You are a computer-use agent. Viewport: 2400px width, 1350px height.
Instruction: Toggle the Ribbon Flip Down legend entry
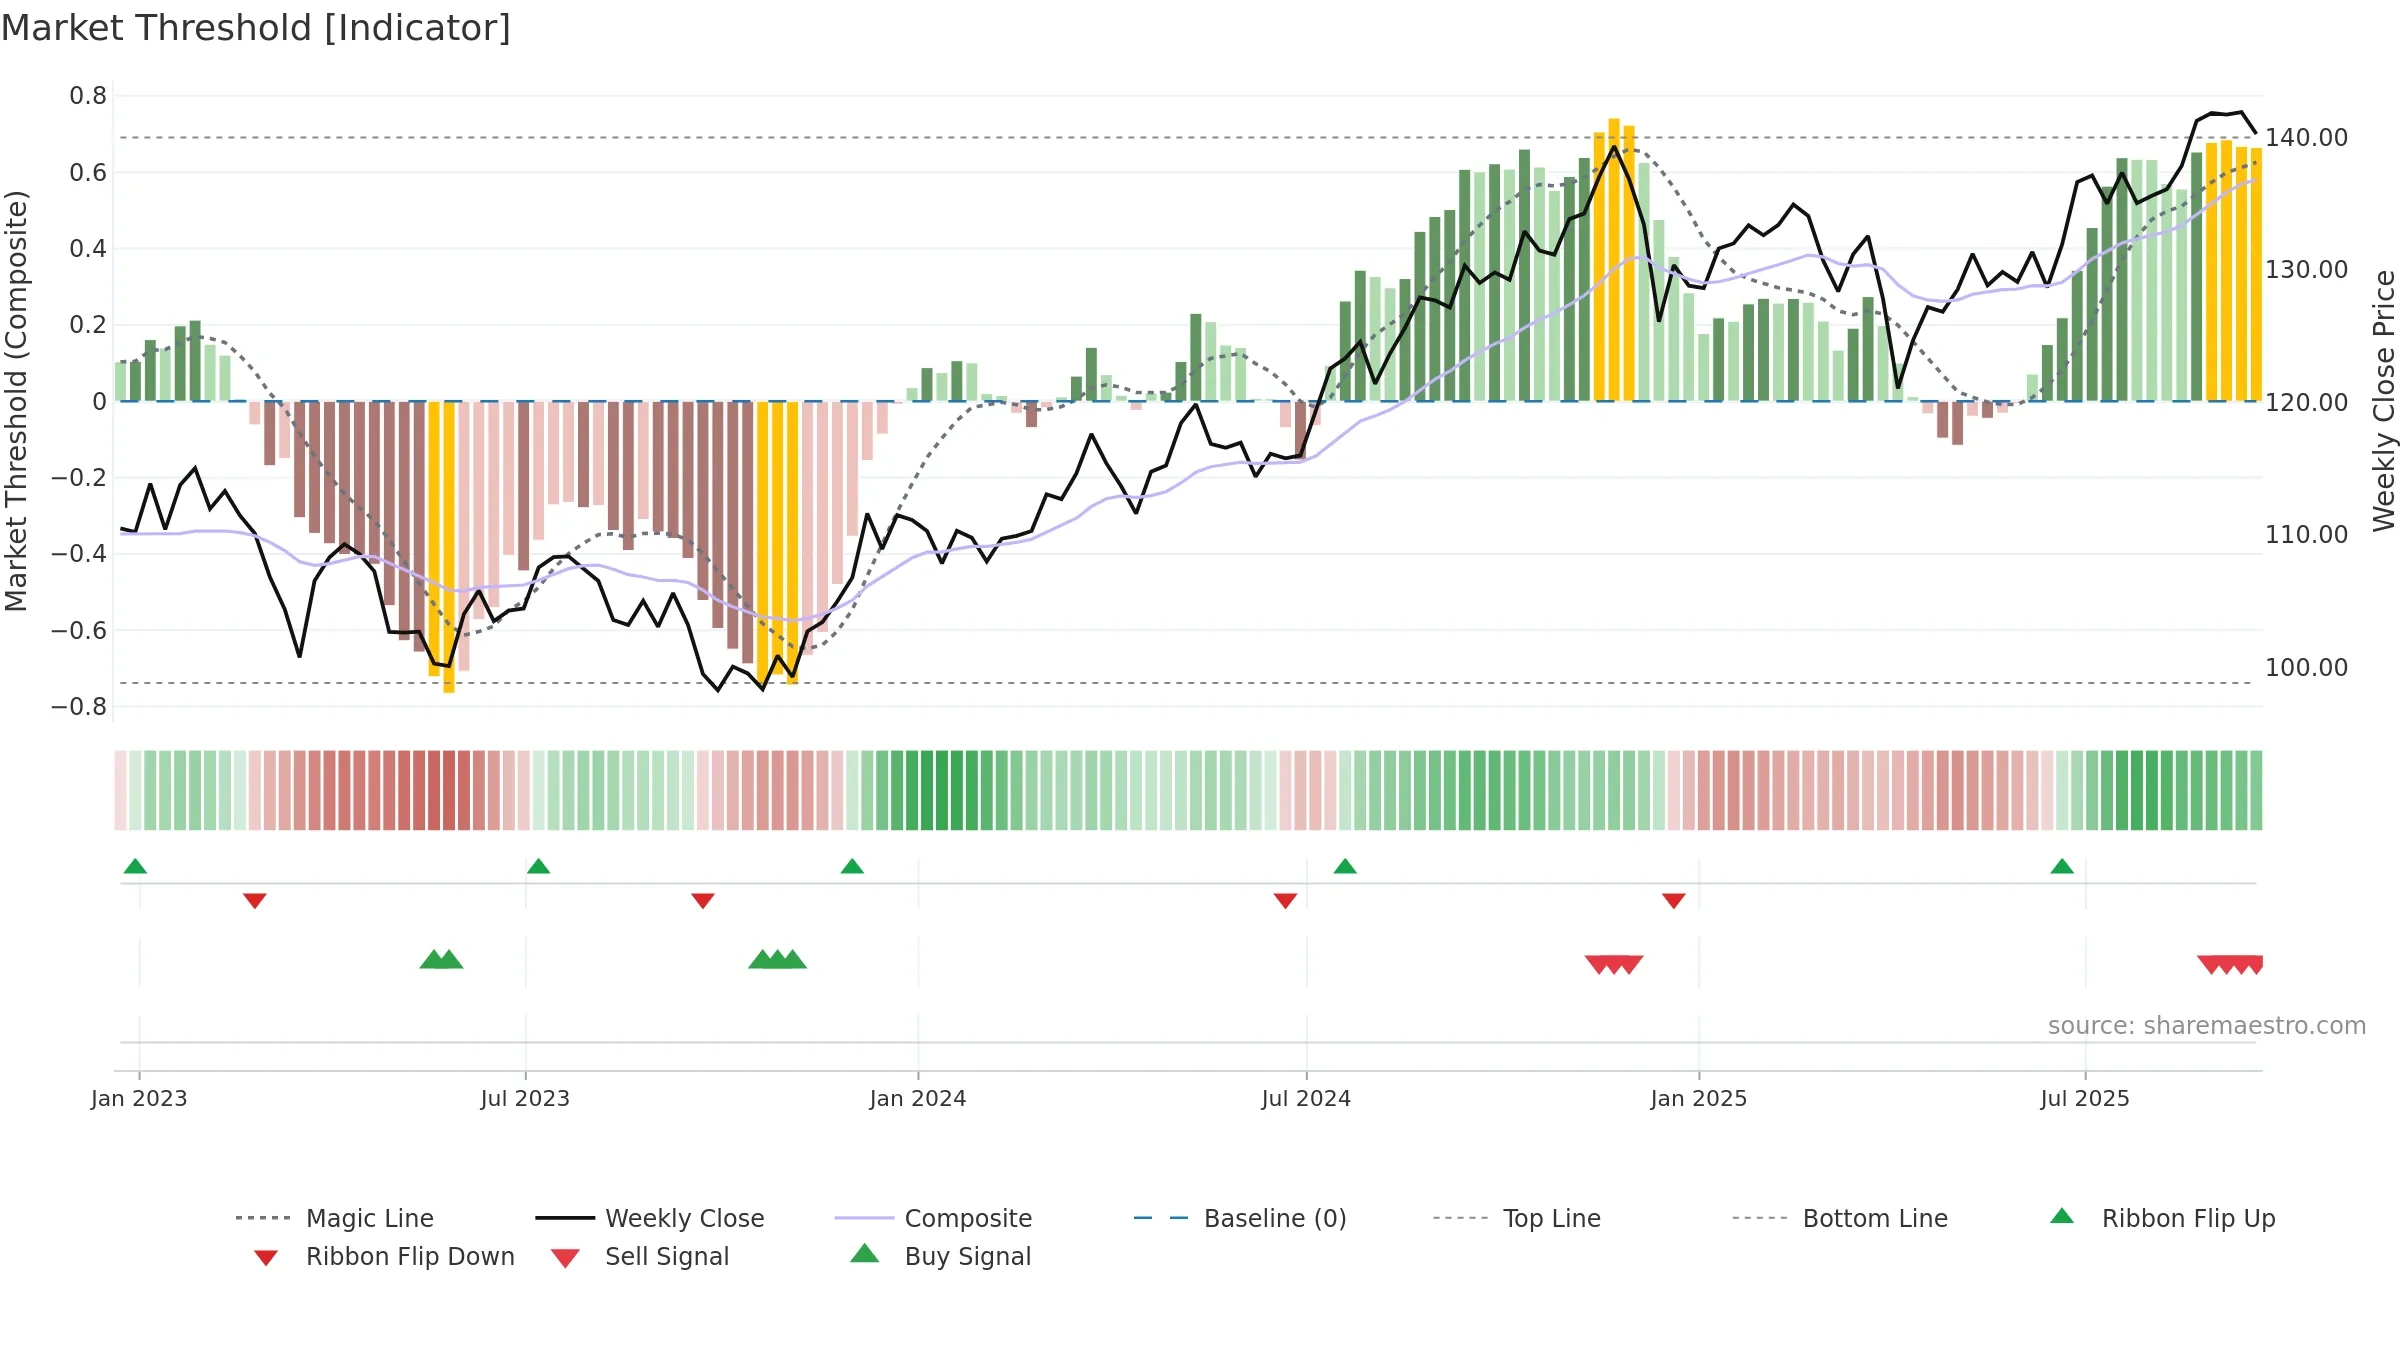click(x=384, y=1256)
